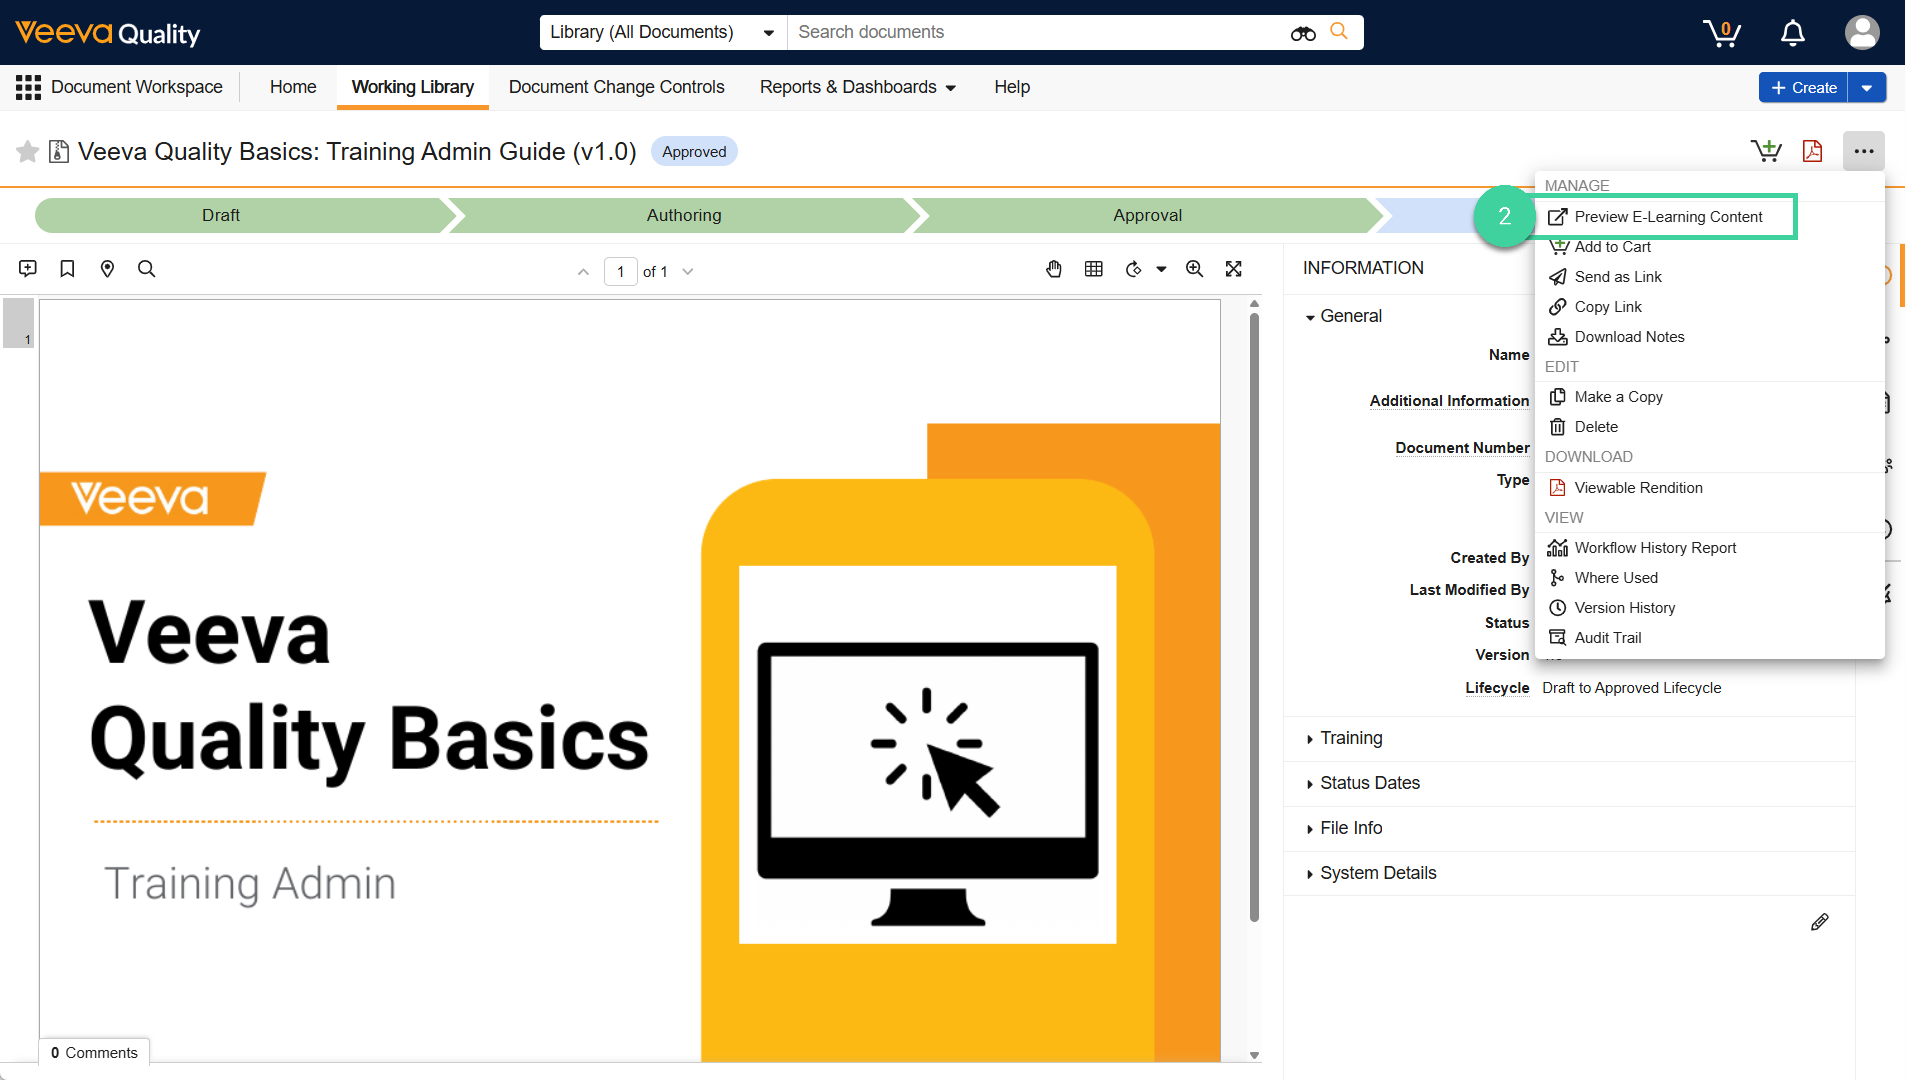The width and height of the screenshot is (1906, 1080).
Task: Open the app grid tab collection icon
Action: [28, 87]
